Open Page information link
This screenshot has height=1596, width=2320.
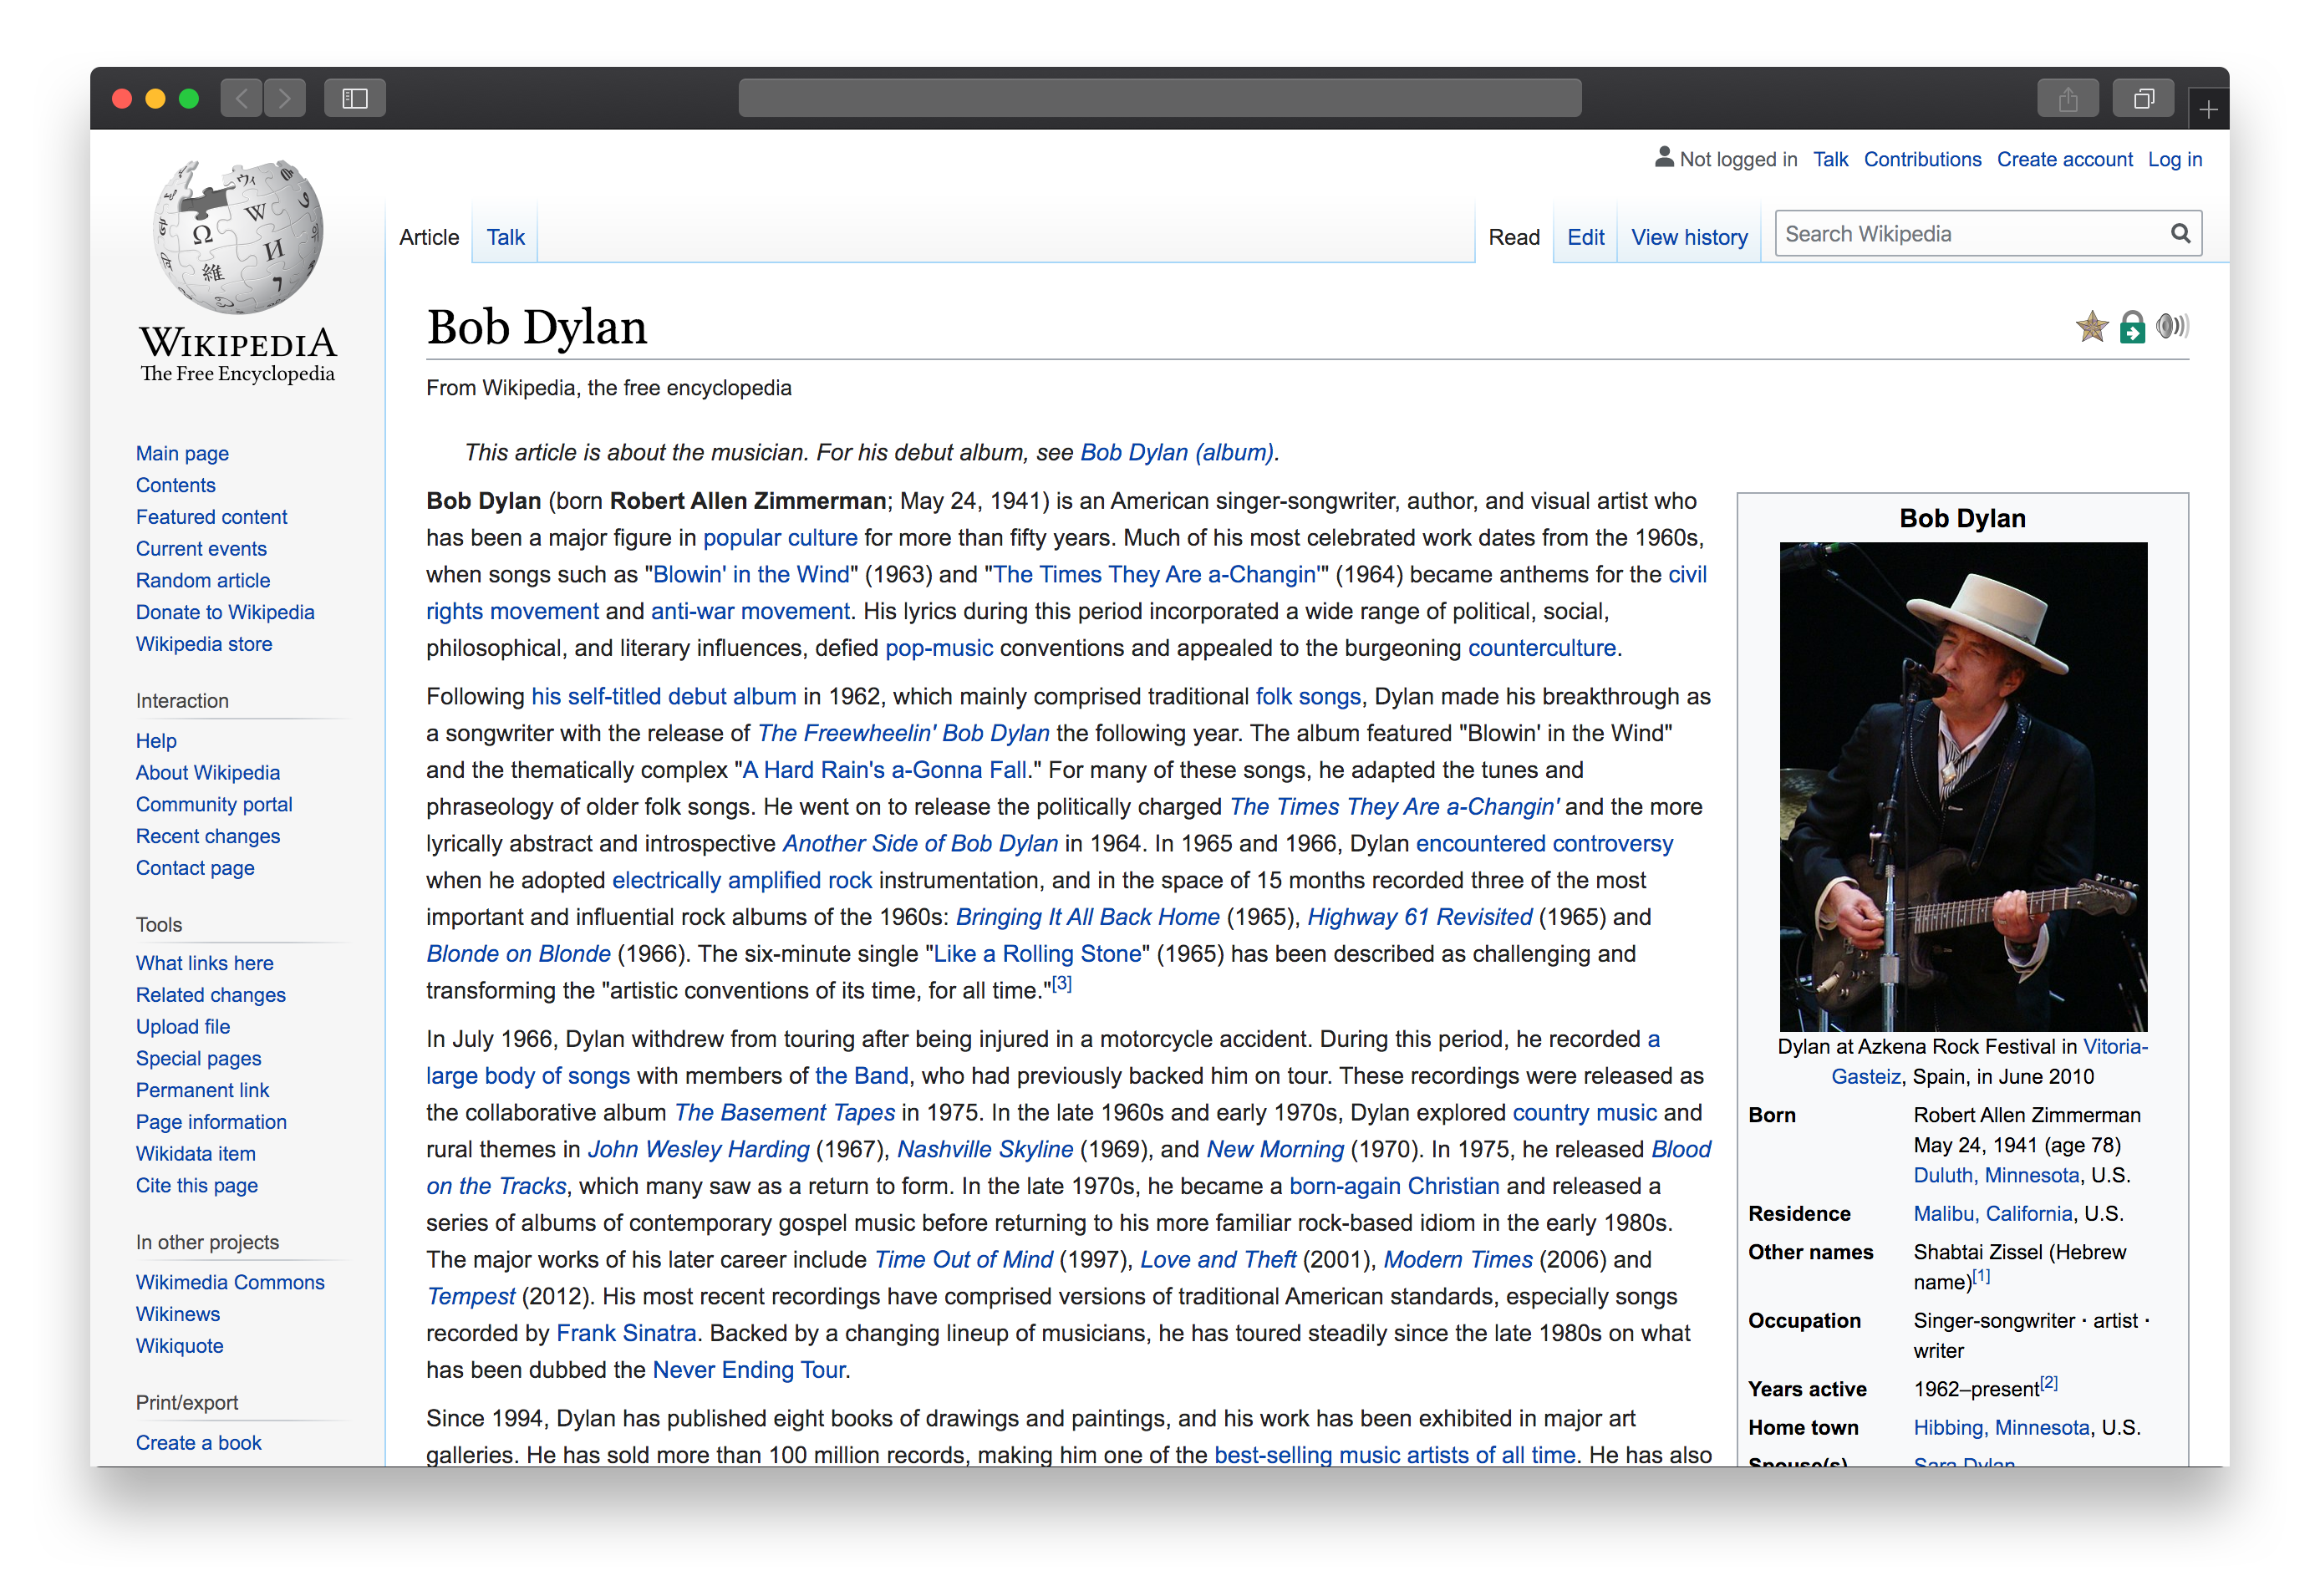pos(211,1122)
